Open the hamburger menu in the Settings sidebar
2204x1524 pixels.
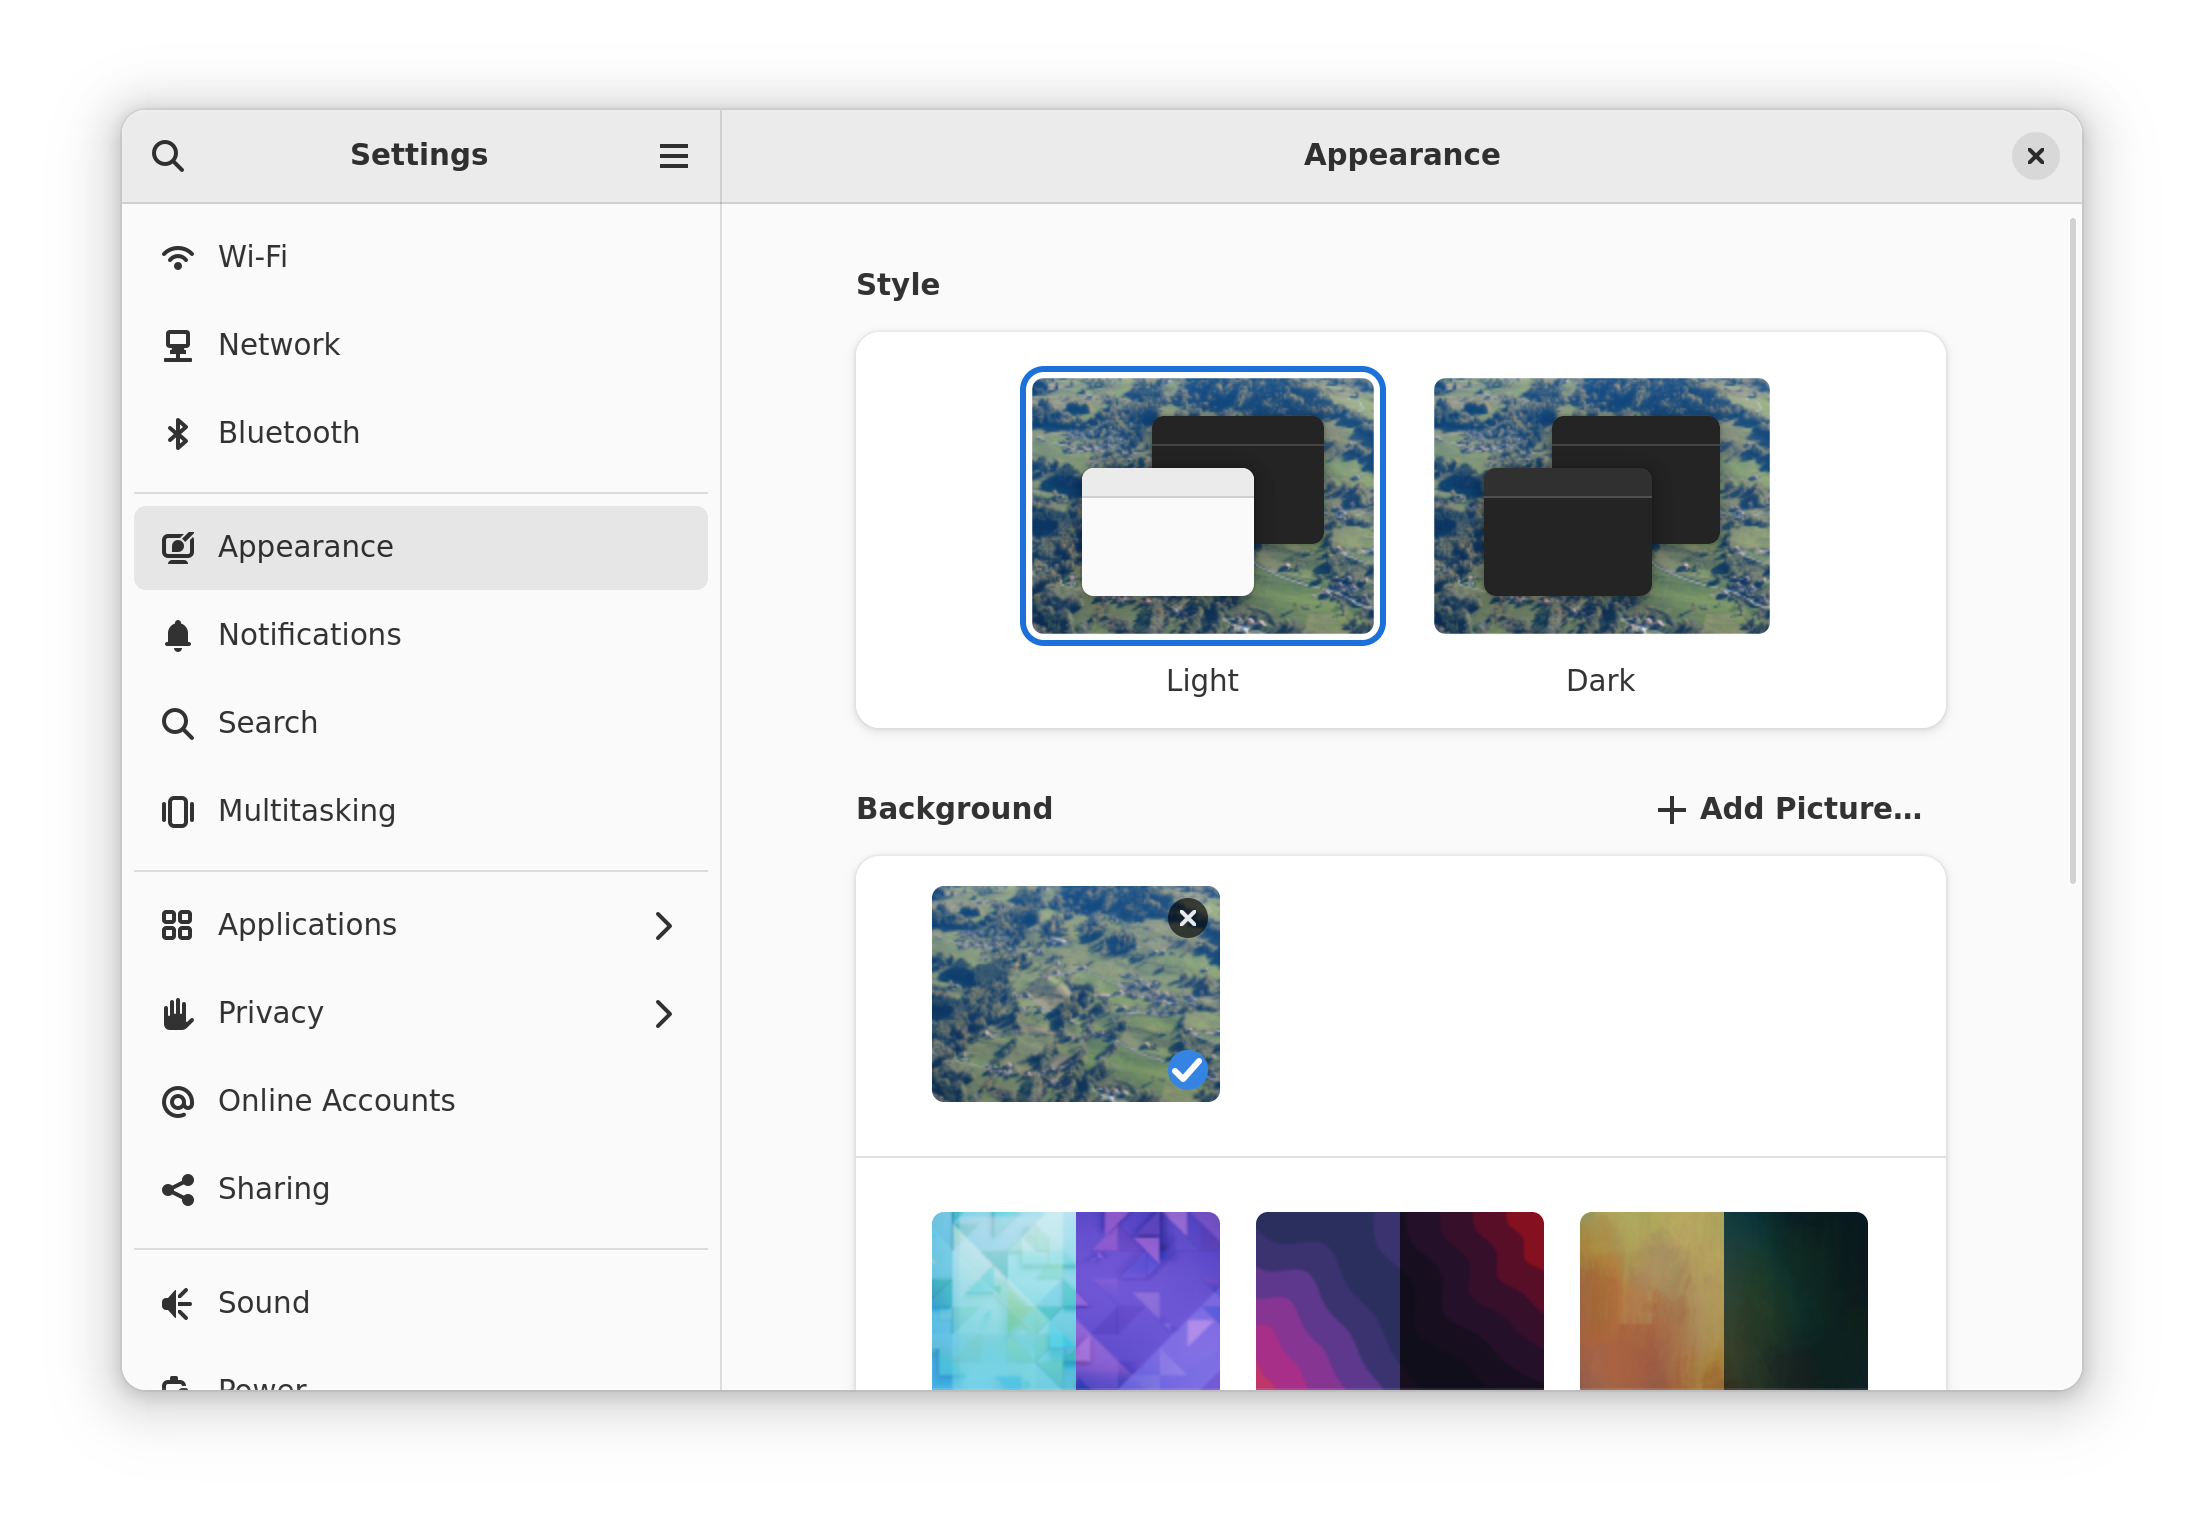pyautogui.click(x=673, y=156)
